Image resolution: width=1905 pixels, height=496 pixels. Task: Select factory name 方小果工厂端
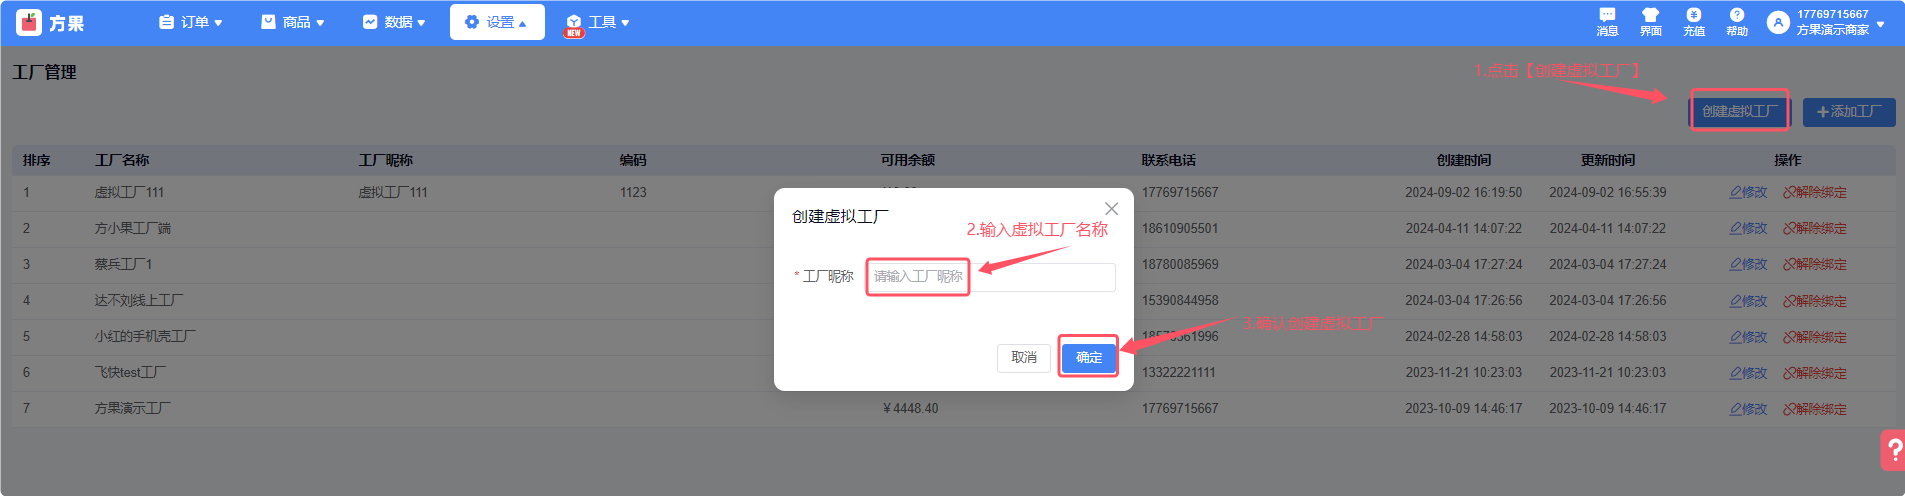[133, 228]
